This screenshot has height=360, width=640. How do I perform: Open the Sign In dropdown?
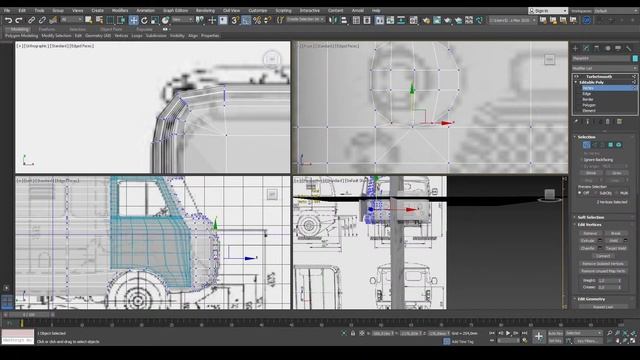(x=548, y=11)
